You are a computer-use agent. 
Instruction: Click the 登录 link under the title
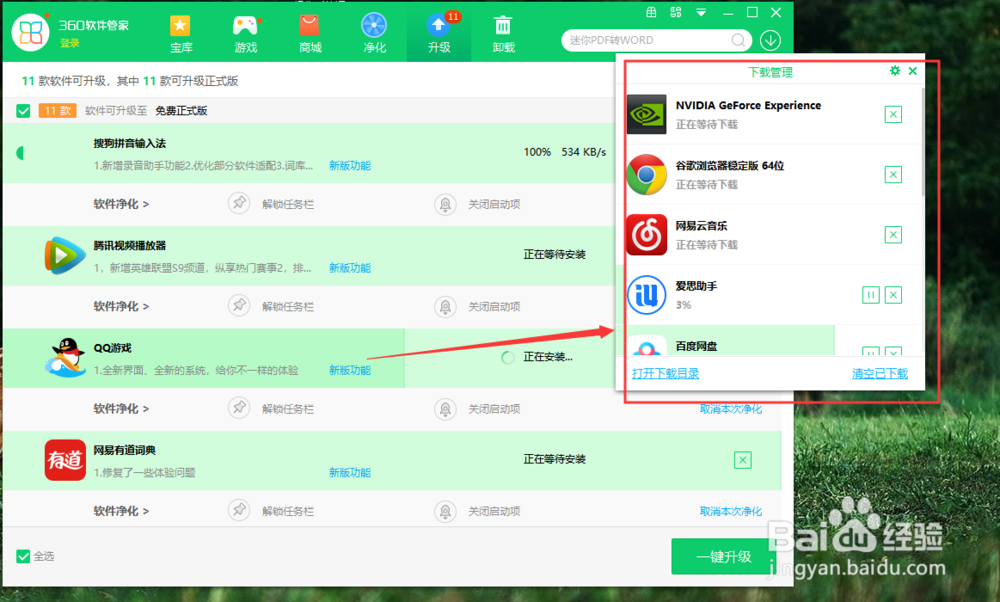pos(70,43)
